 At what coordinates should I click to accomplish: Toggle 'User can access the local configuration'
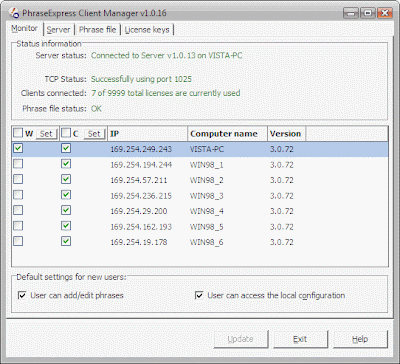point(199,295)
